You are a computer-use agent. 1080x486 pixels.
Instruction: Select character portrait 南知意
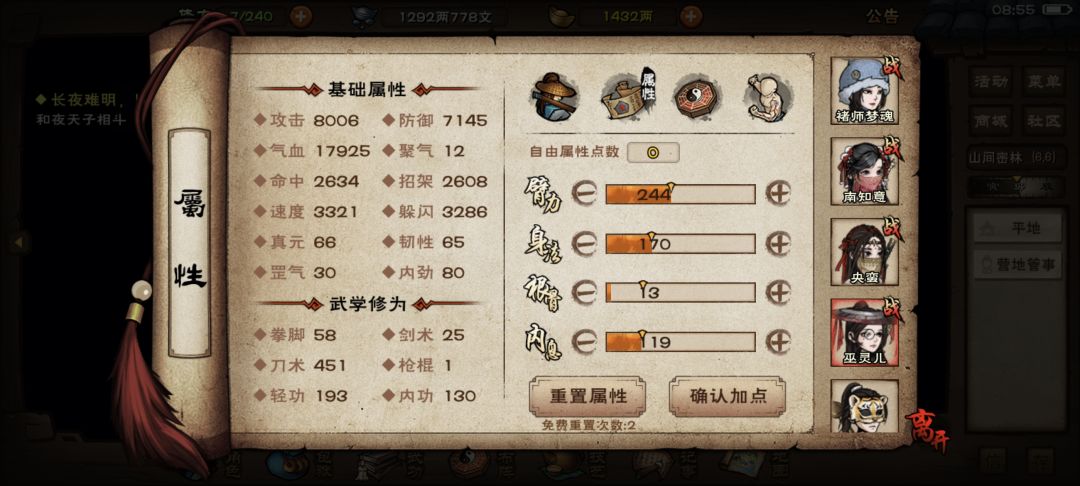tap(865, 171)
